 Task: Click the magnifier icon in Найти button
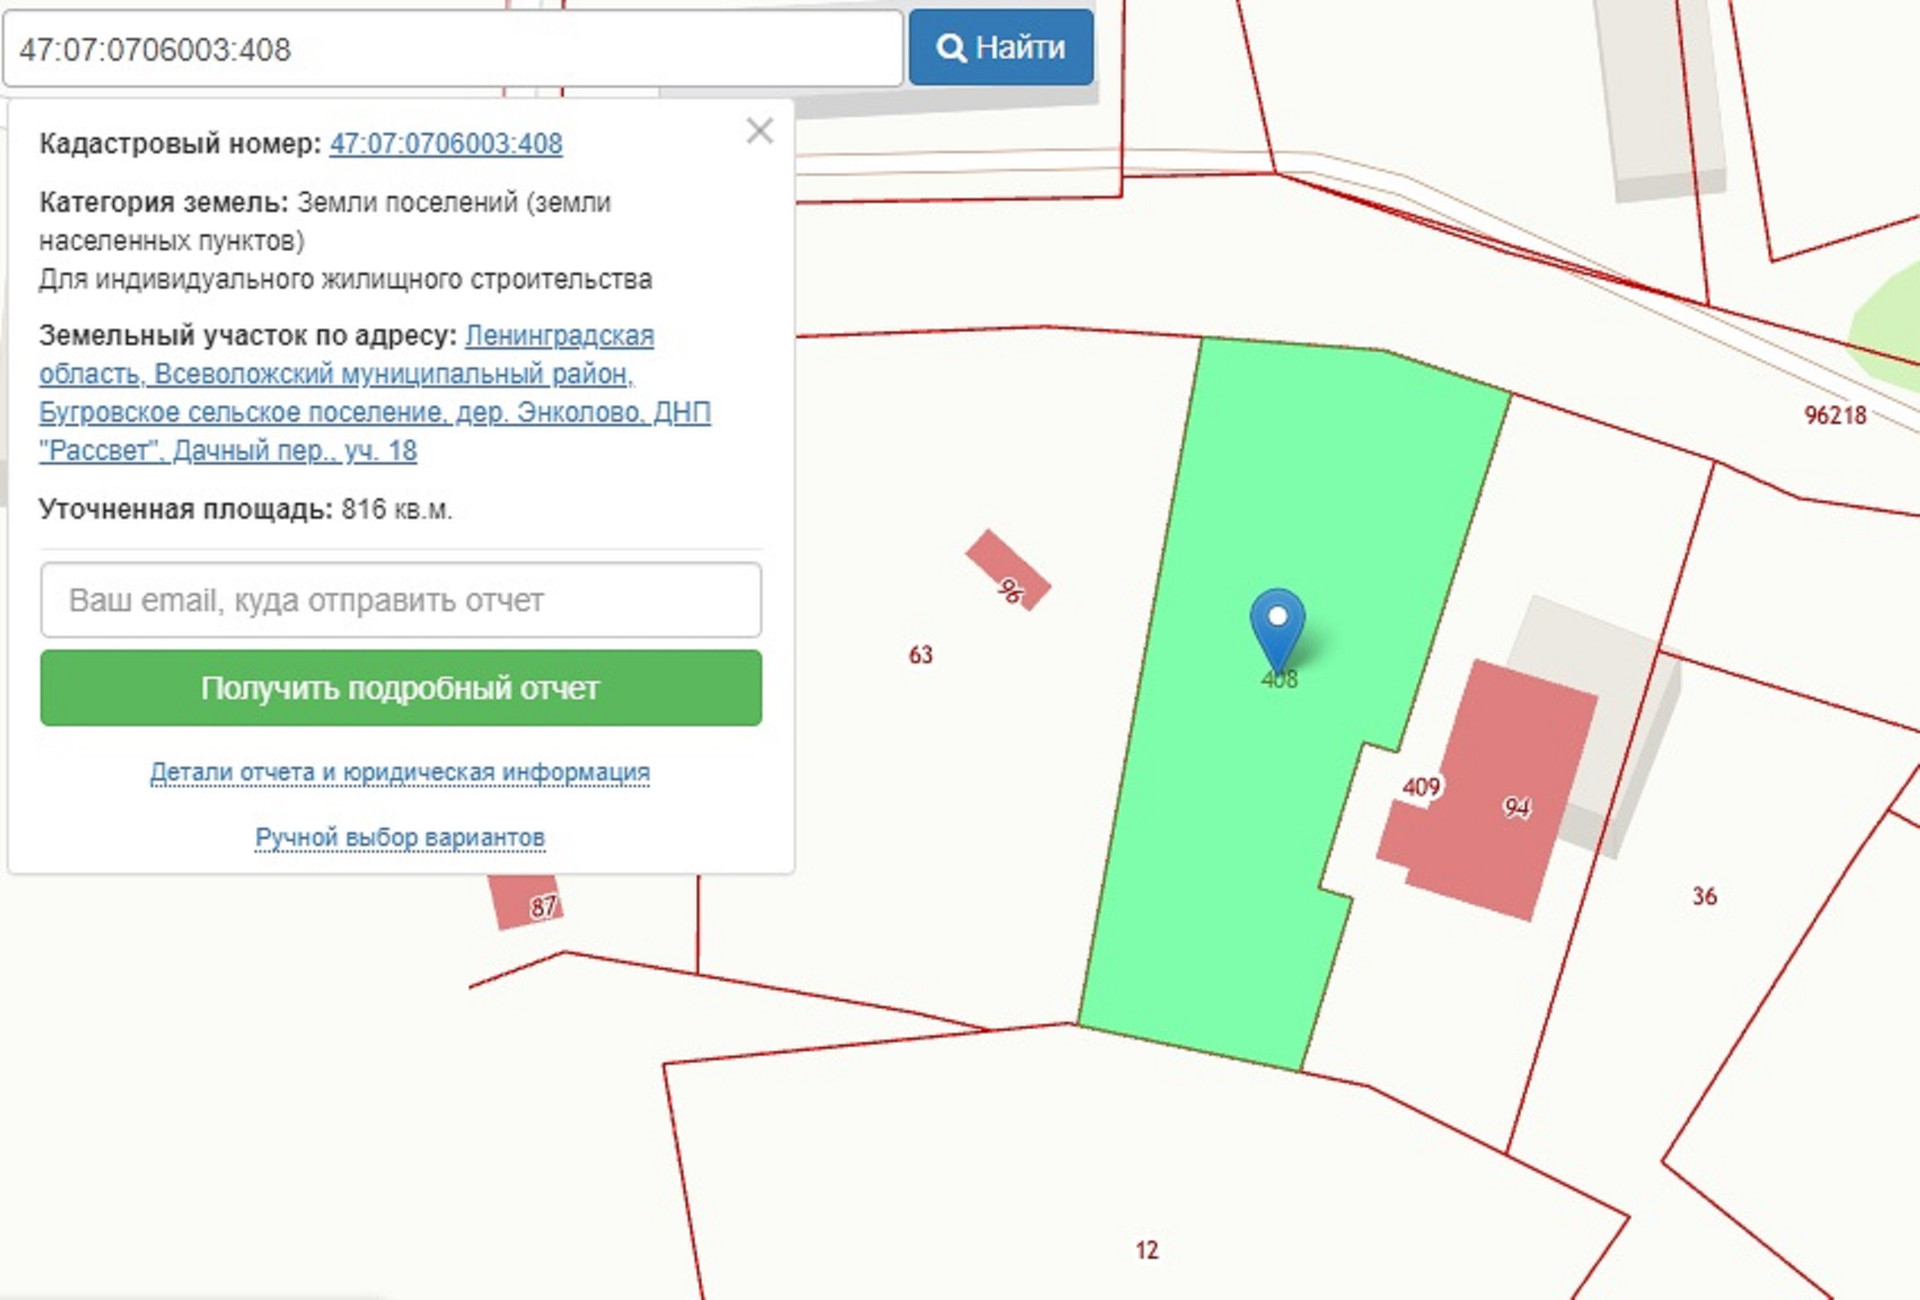pos(951,48)
